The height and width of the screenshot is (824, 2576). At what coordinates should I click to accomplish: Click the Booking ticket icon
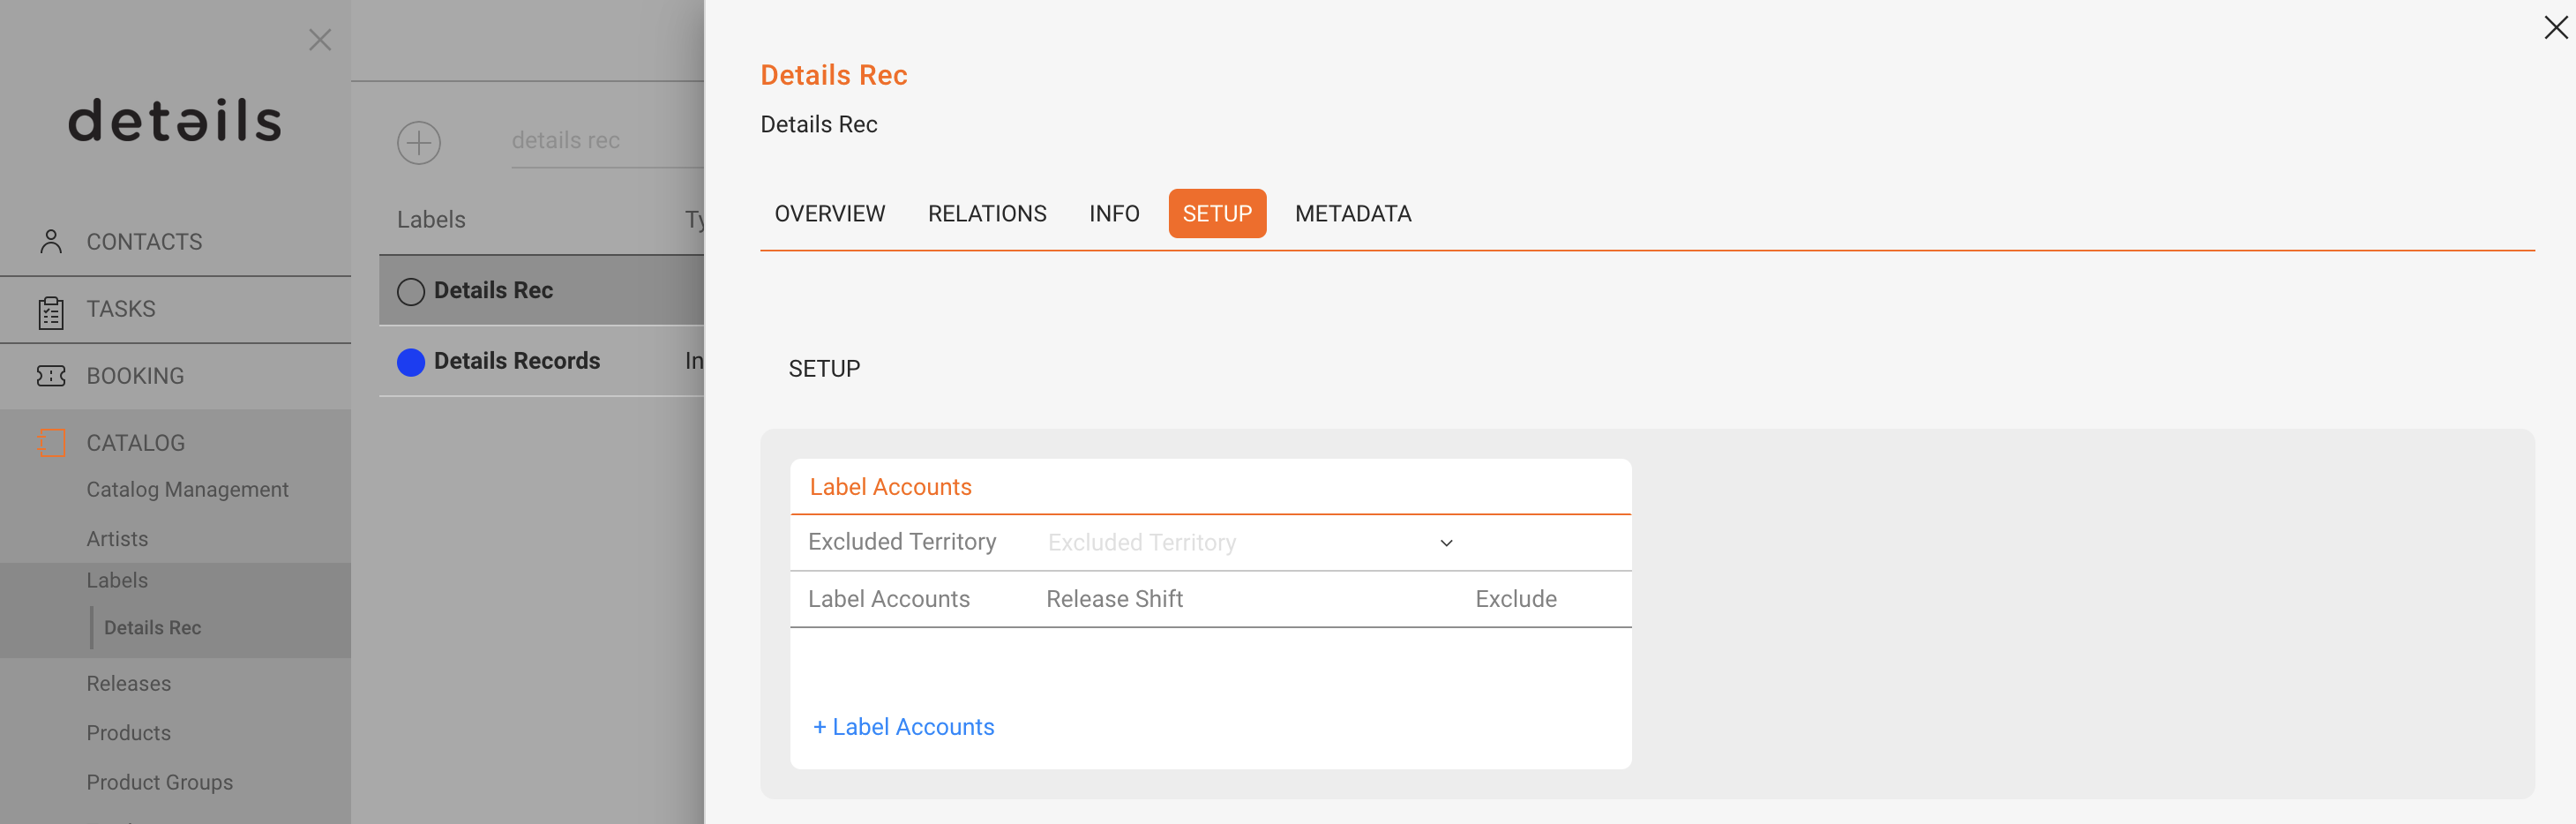click(51, 376)
